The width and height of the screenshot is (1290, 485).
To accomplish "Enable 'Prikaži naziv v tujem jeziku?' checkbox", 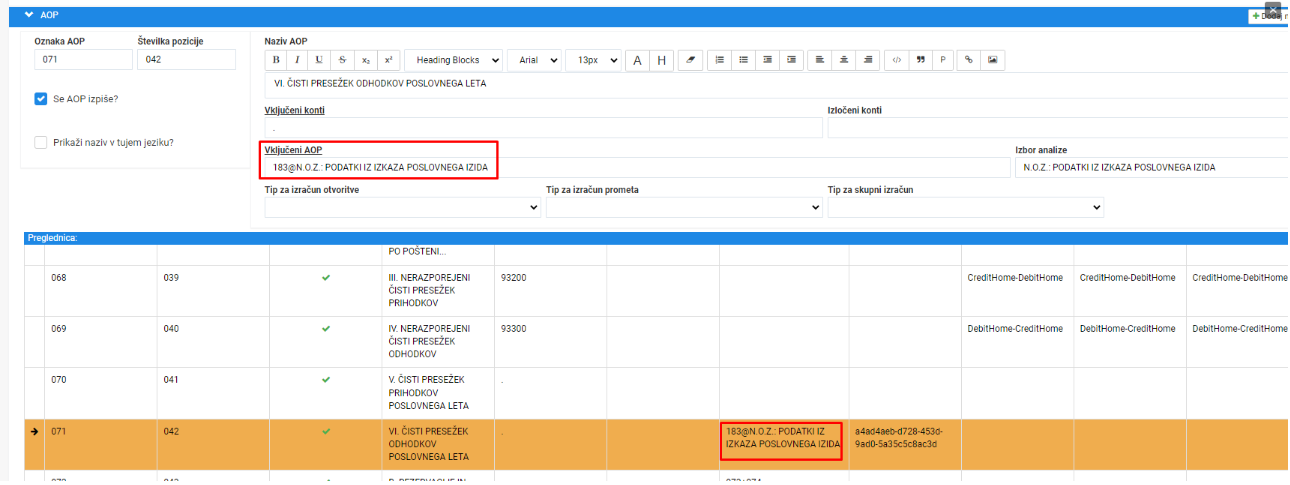I will tap(41, 142).
